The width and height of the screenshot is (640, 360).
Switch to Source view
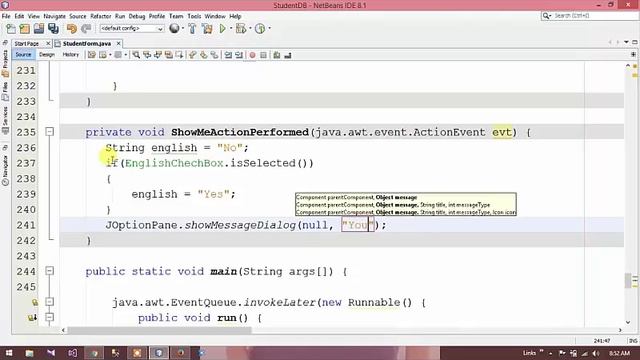click(x=23, y=55)
